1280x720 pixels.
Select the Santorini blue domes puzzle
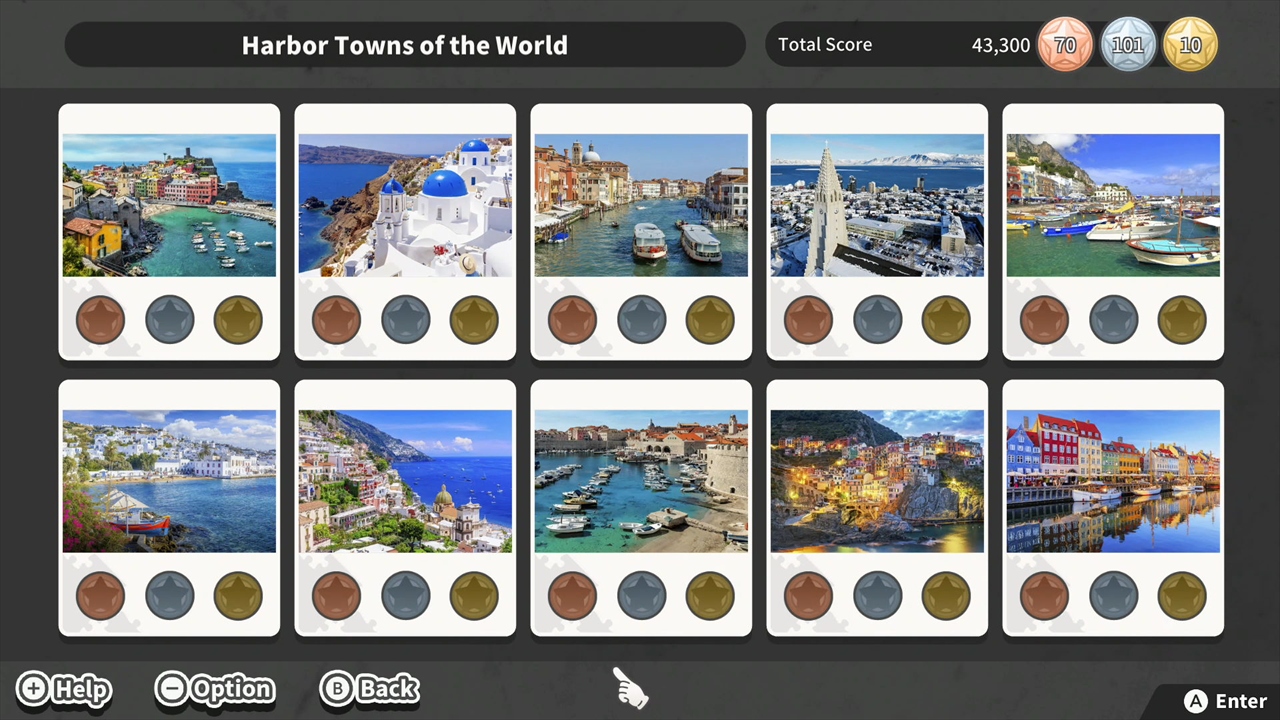[x=405, y=205]
